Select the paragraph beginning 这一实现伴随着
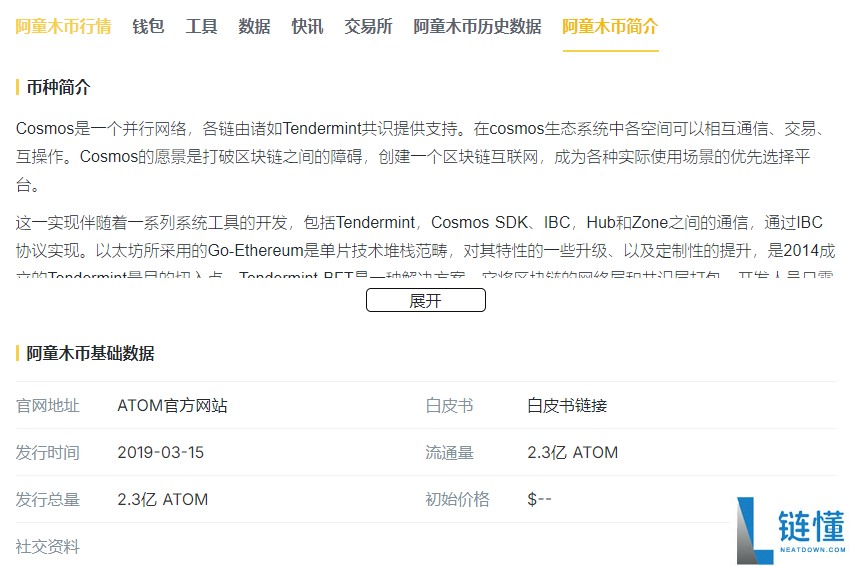Screen dimensions: 850x566 pos(426,246)
